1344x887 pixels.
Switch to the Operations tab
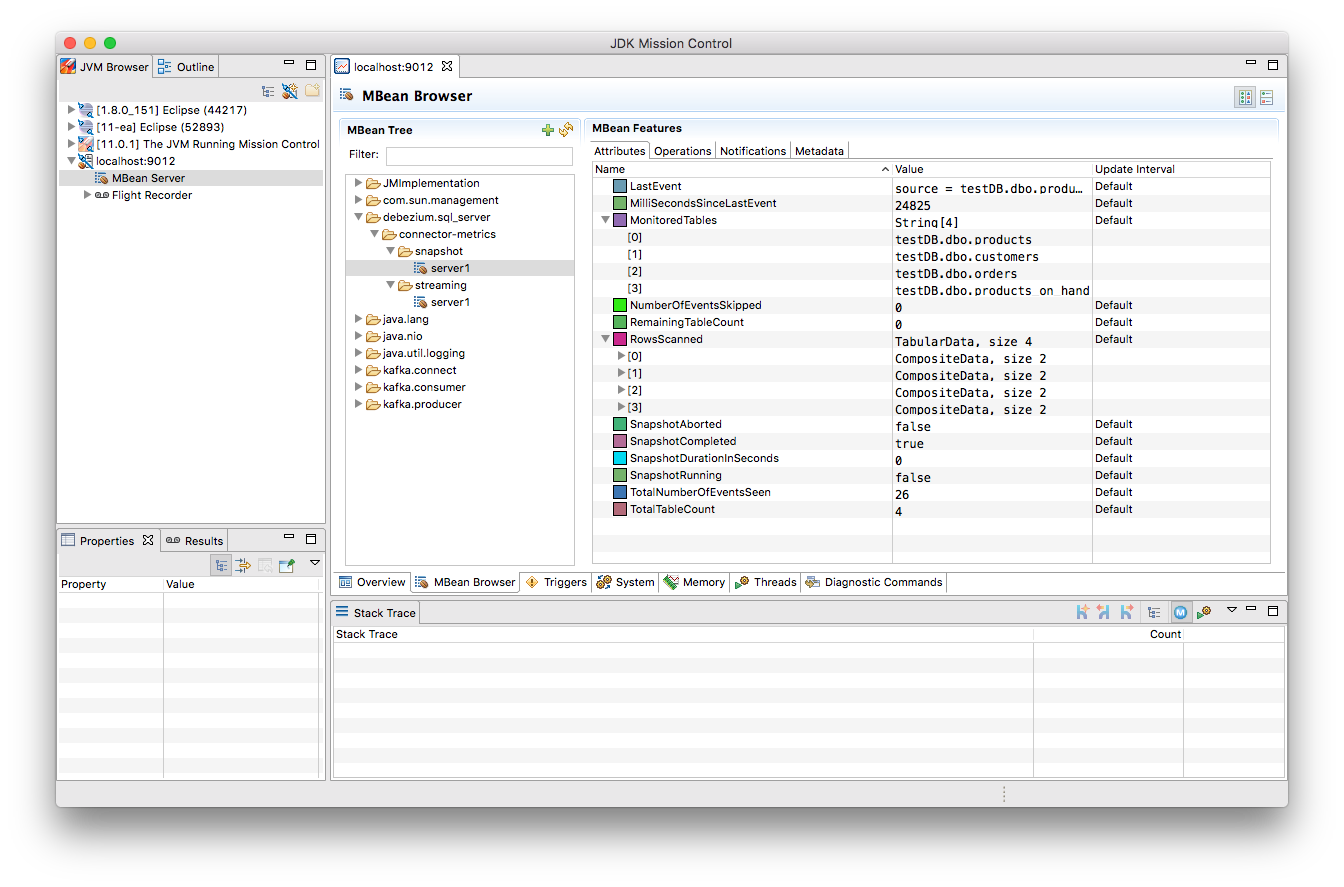(682, 150)
